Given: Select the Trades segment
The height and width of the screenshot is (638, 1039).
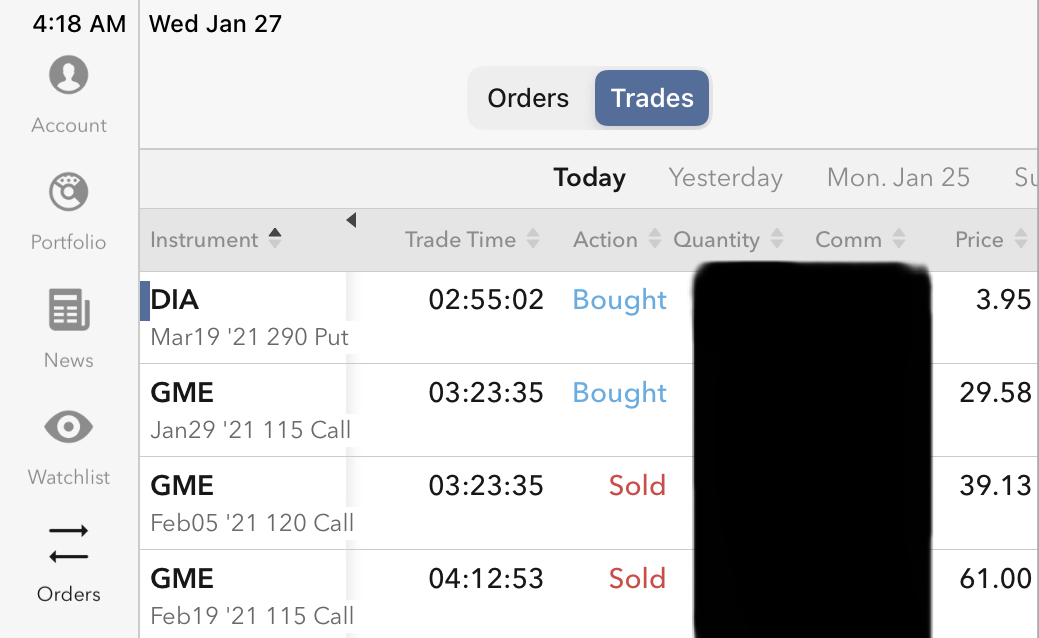Looking at the screenshot, I should tap(652, 98).
